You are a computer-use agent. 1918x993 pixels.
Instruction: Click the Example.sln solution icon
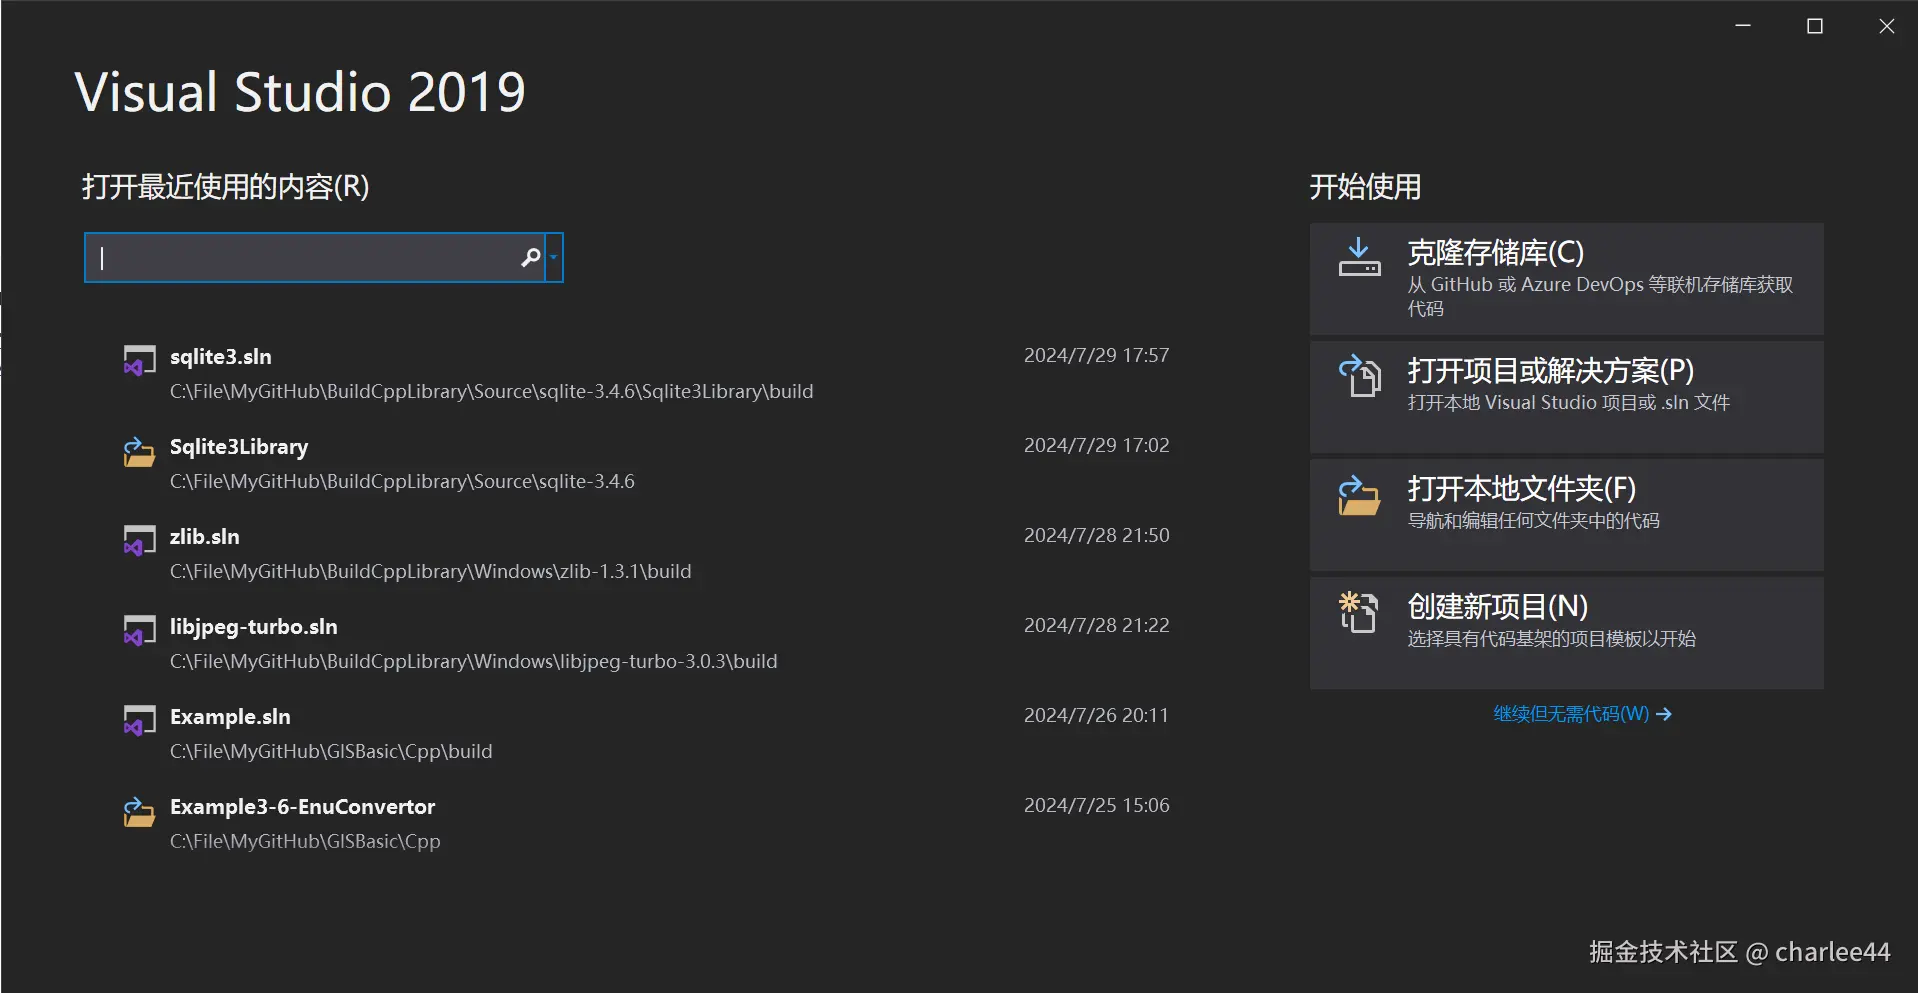[139, 720]
